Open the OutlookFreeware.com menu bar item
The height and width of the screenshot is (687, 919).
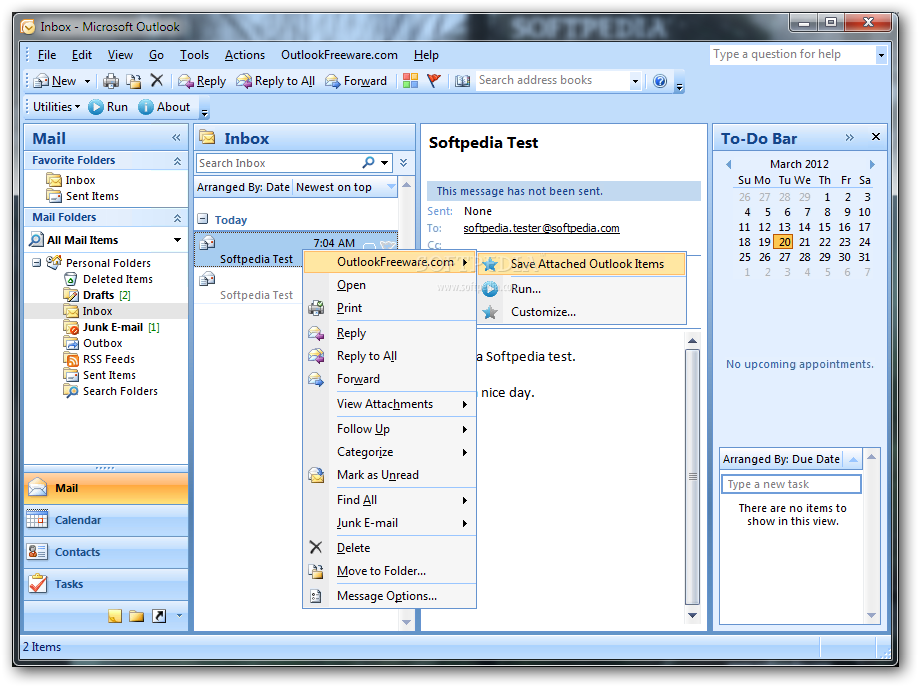339,55
